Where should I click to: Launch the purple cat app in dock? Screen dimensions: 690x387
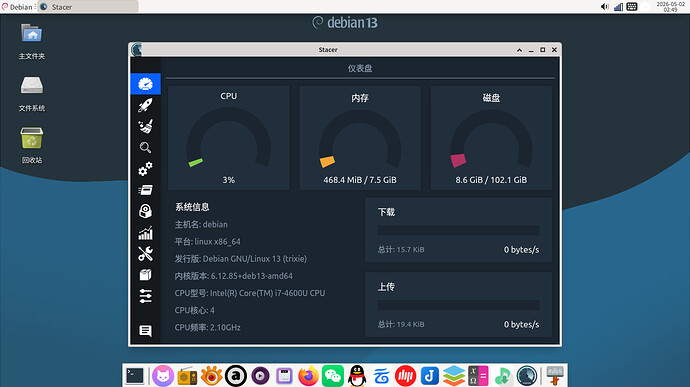pyautogui.click(x=163, y=376)
